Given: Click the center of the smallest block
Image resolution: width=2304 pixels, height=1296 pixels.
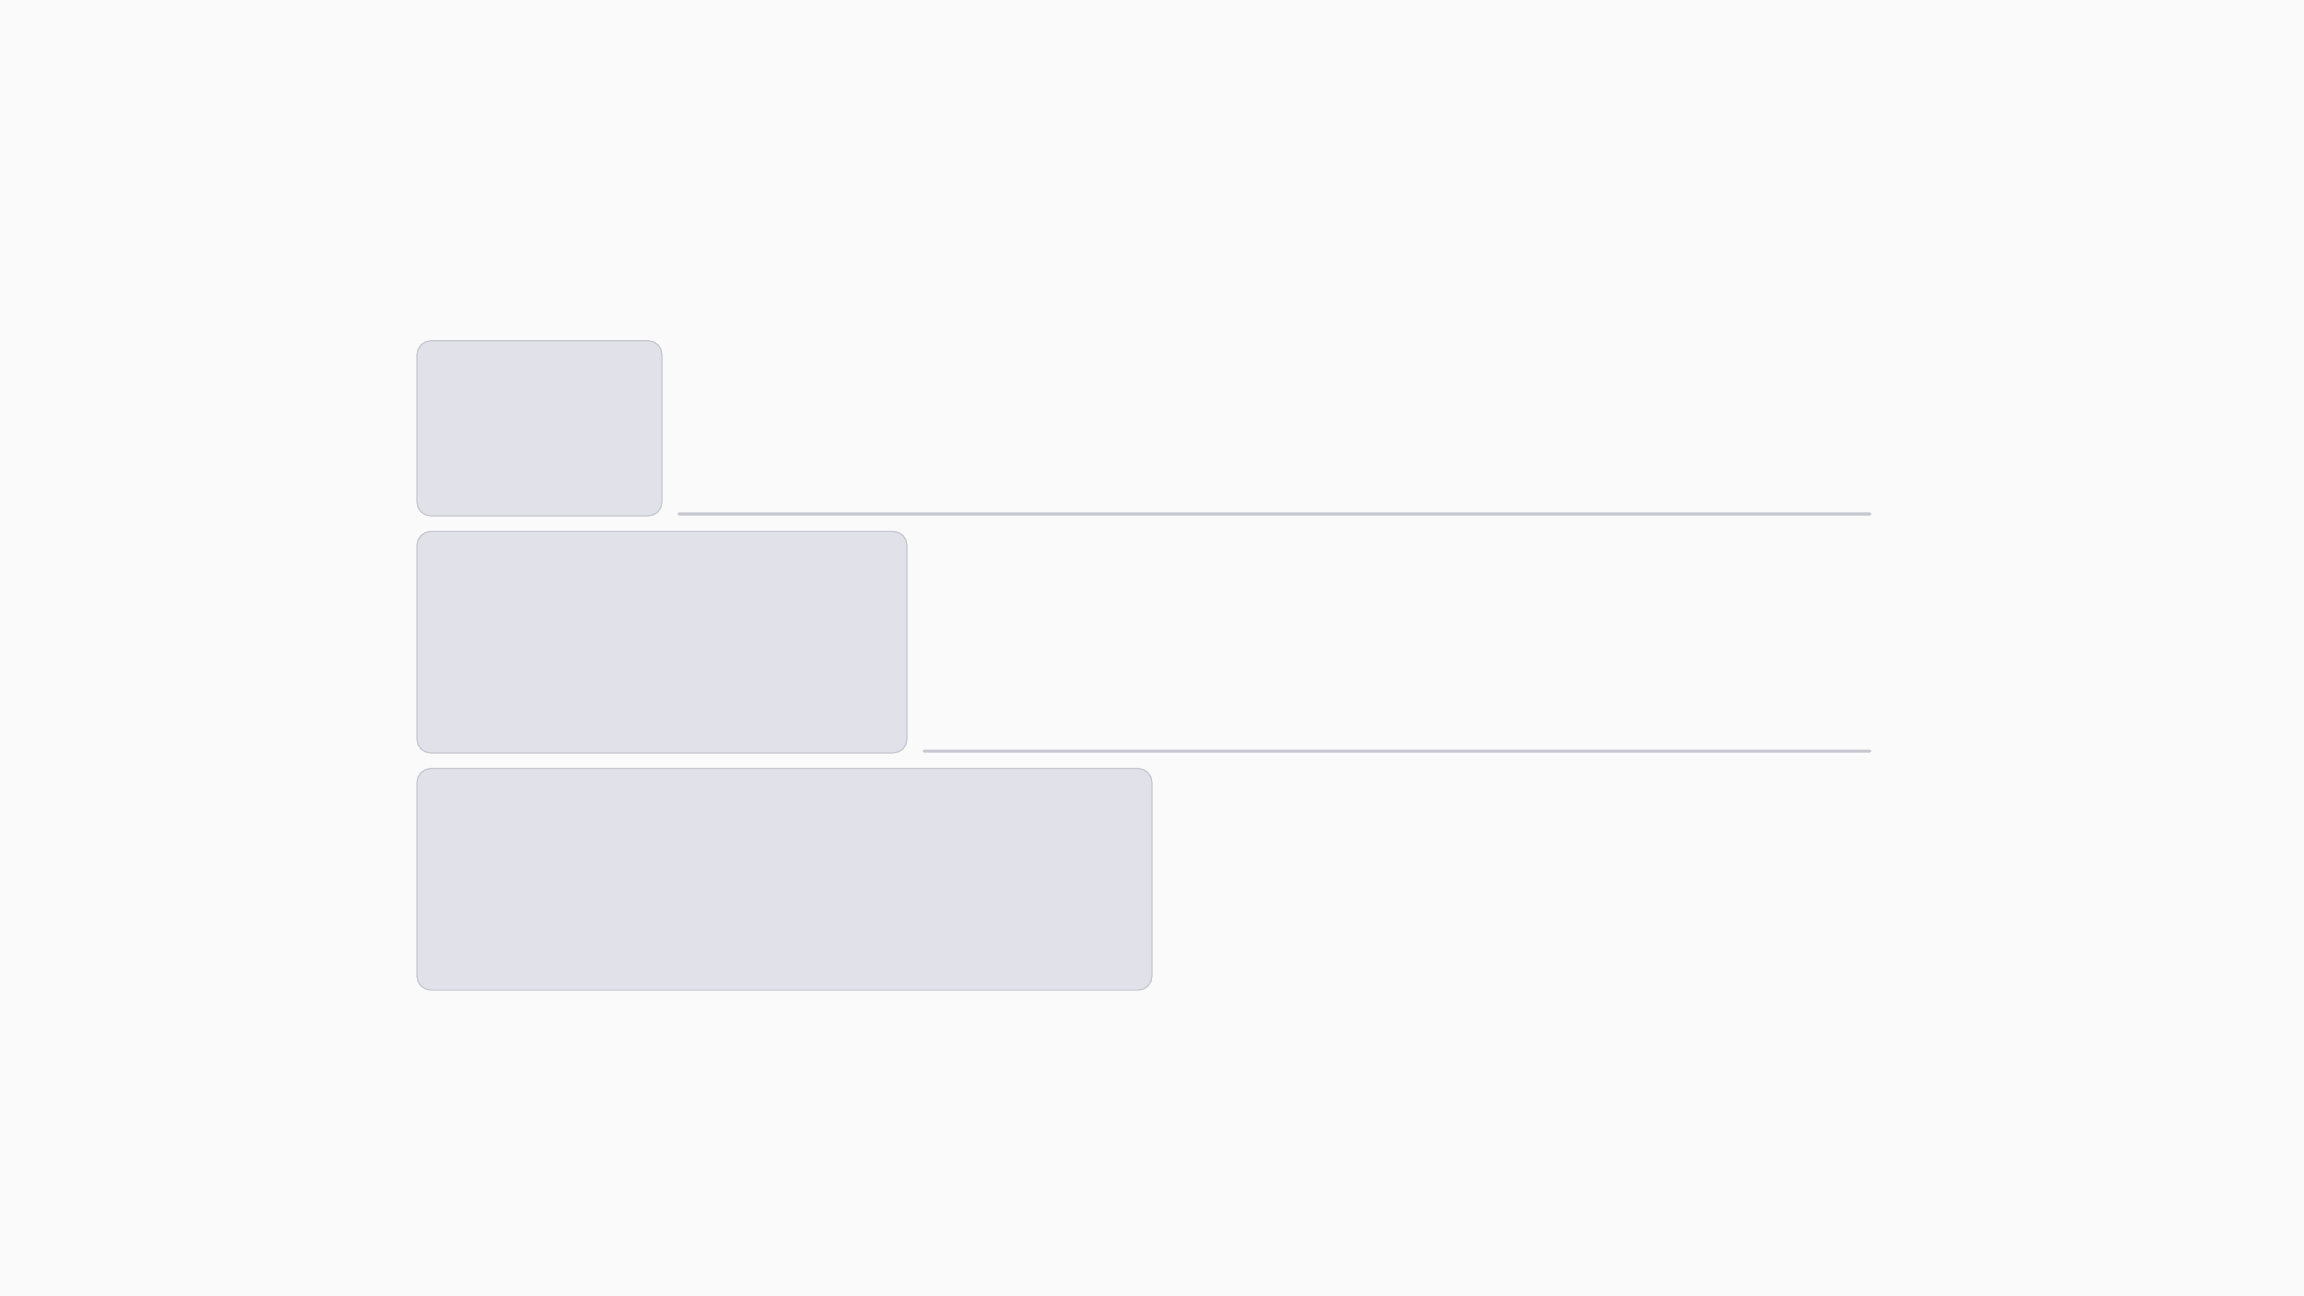Looking at the screenshot, I should [x=539, y=428].
